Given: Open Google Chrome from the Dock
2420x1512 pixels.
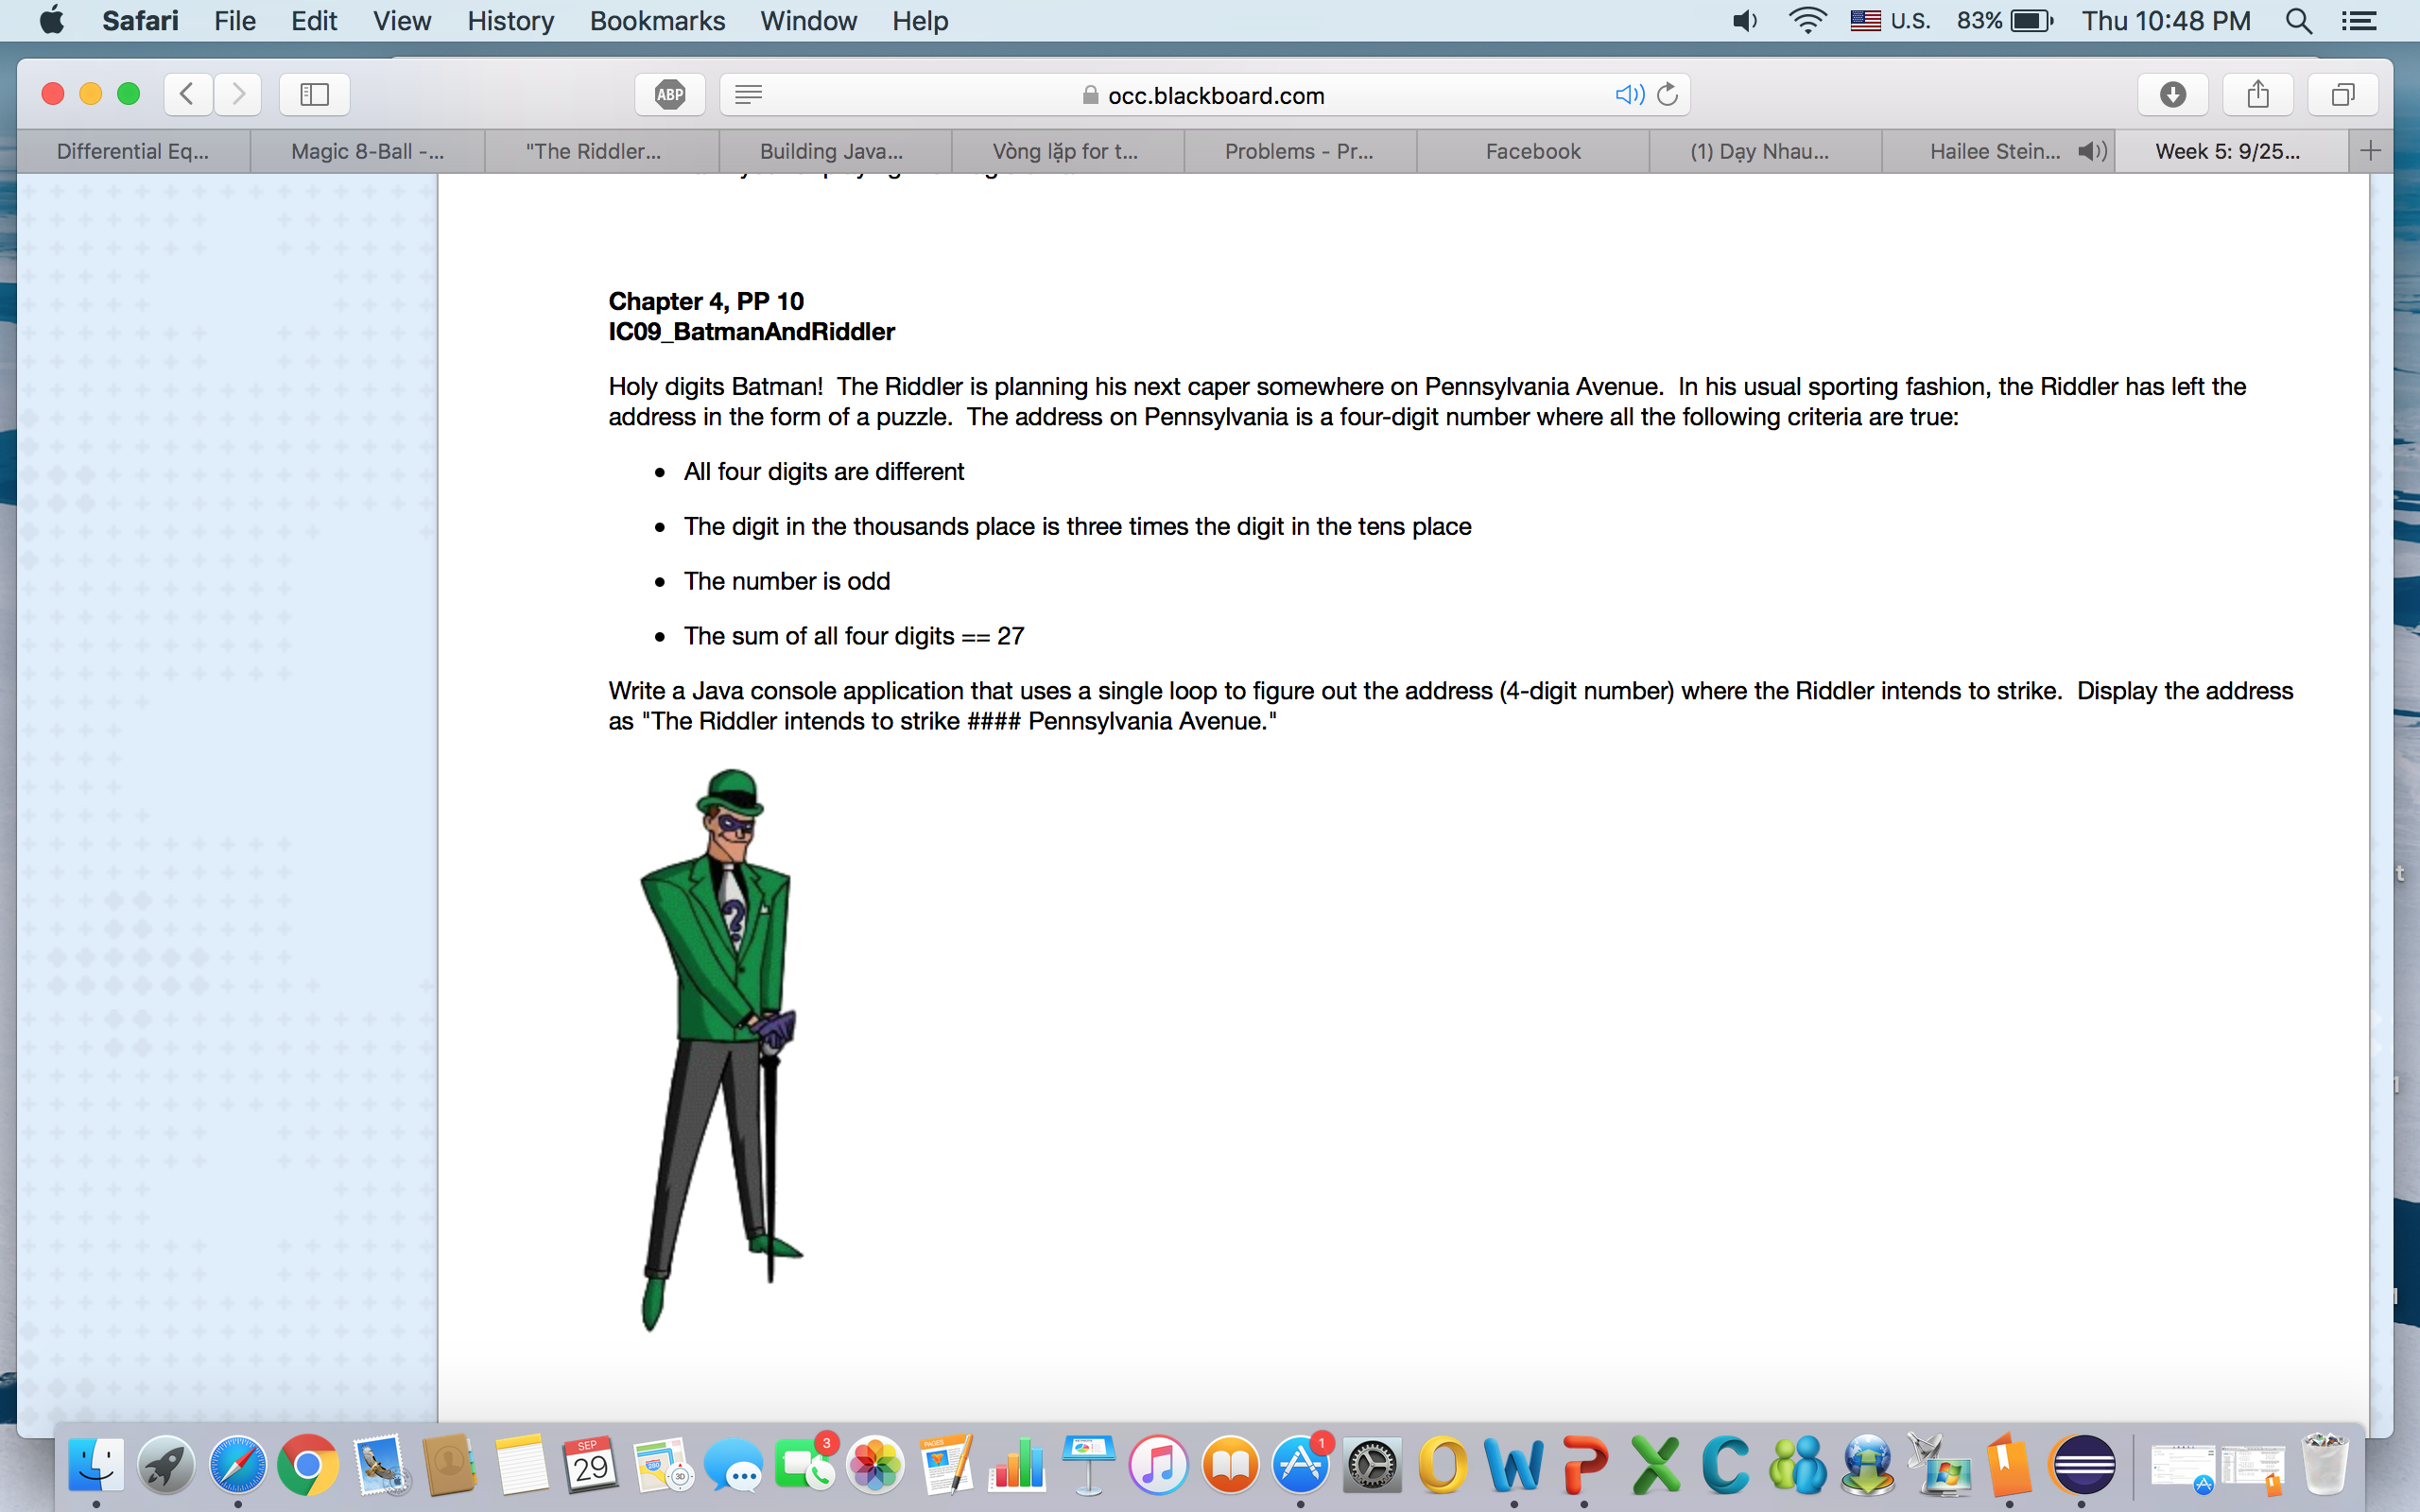Looking at the screenshot, I should pos(308,1465).
